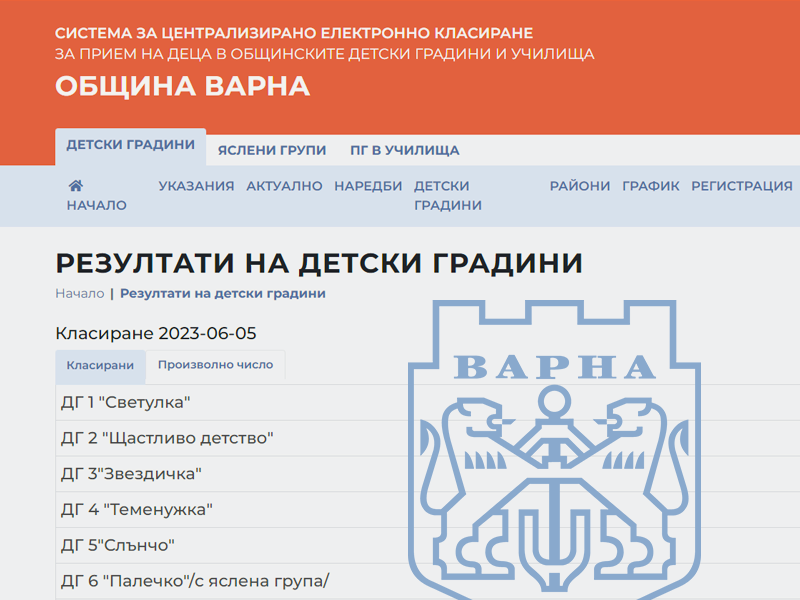The height and width of the screenshot is (600, 800).
Task: Open the ДГ 4 "Теменужка" entry
Action: tap(137, 510)
